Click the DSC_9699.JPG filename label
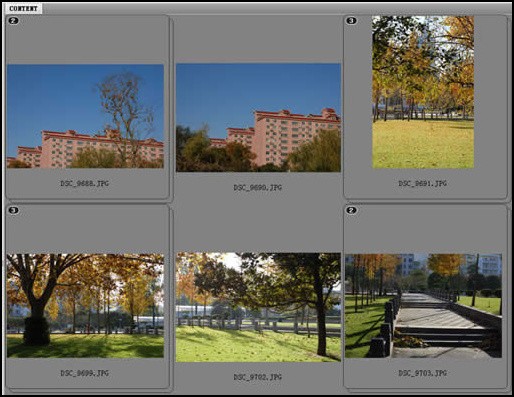The height and width of the screenshot is (397, 514). coord(85,373)
